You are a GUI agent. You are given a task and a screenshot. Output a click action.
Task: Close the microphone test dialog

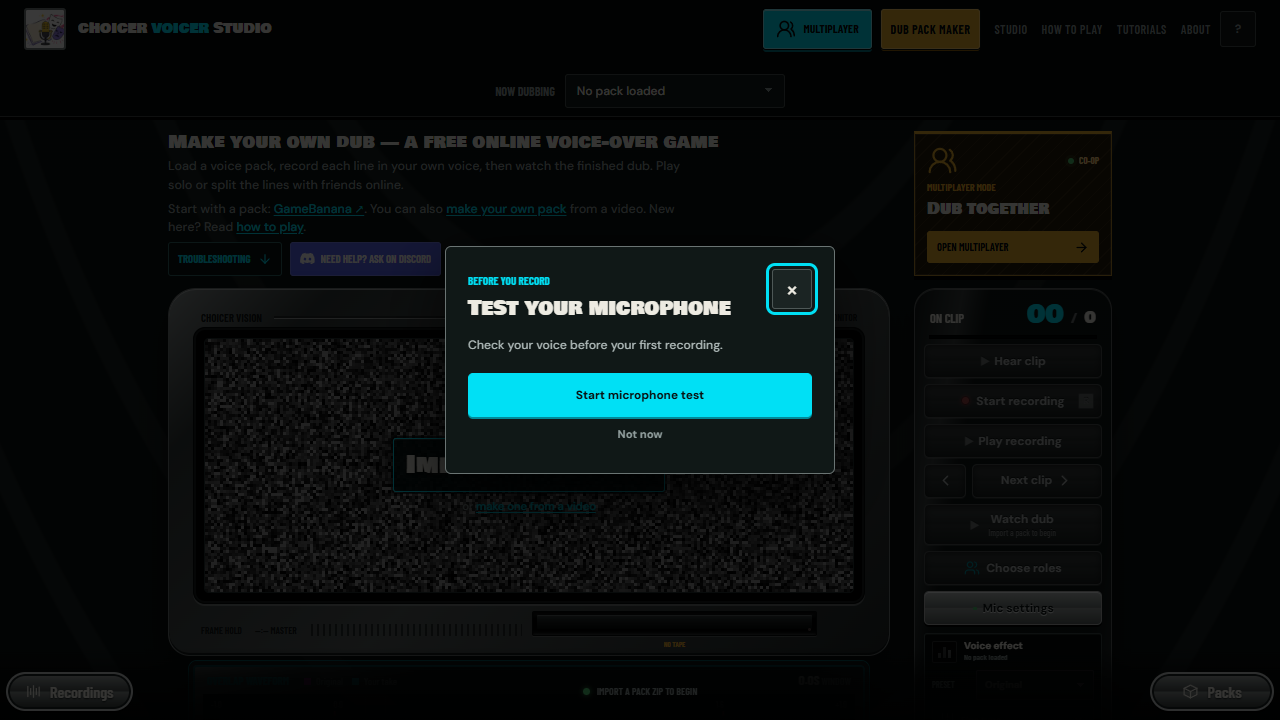792,290
